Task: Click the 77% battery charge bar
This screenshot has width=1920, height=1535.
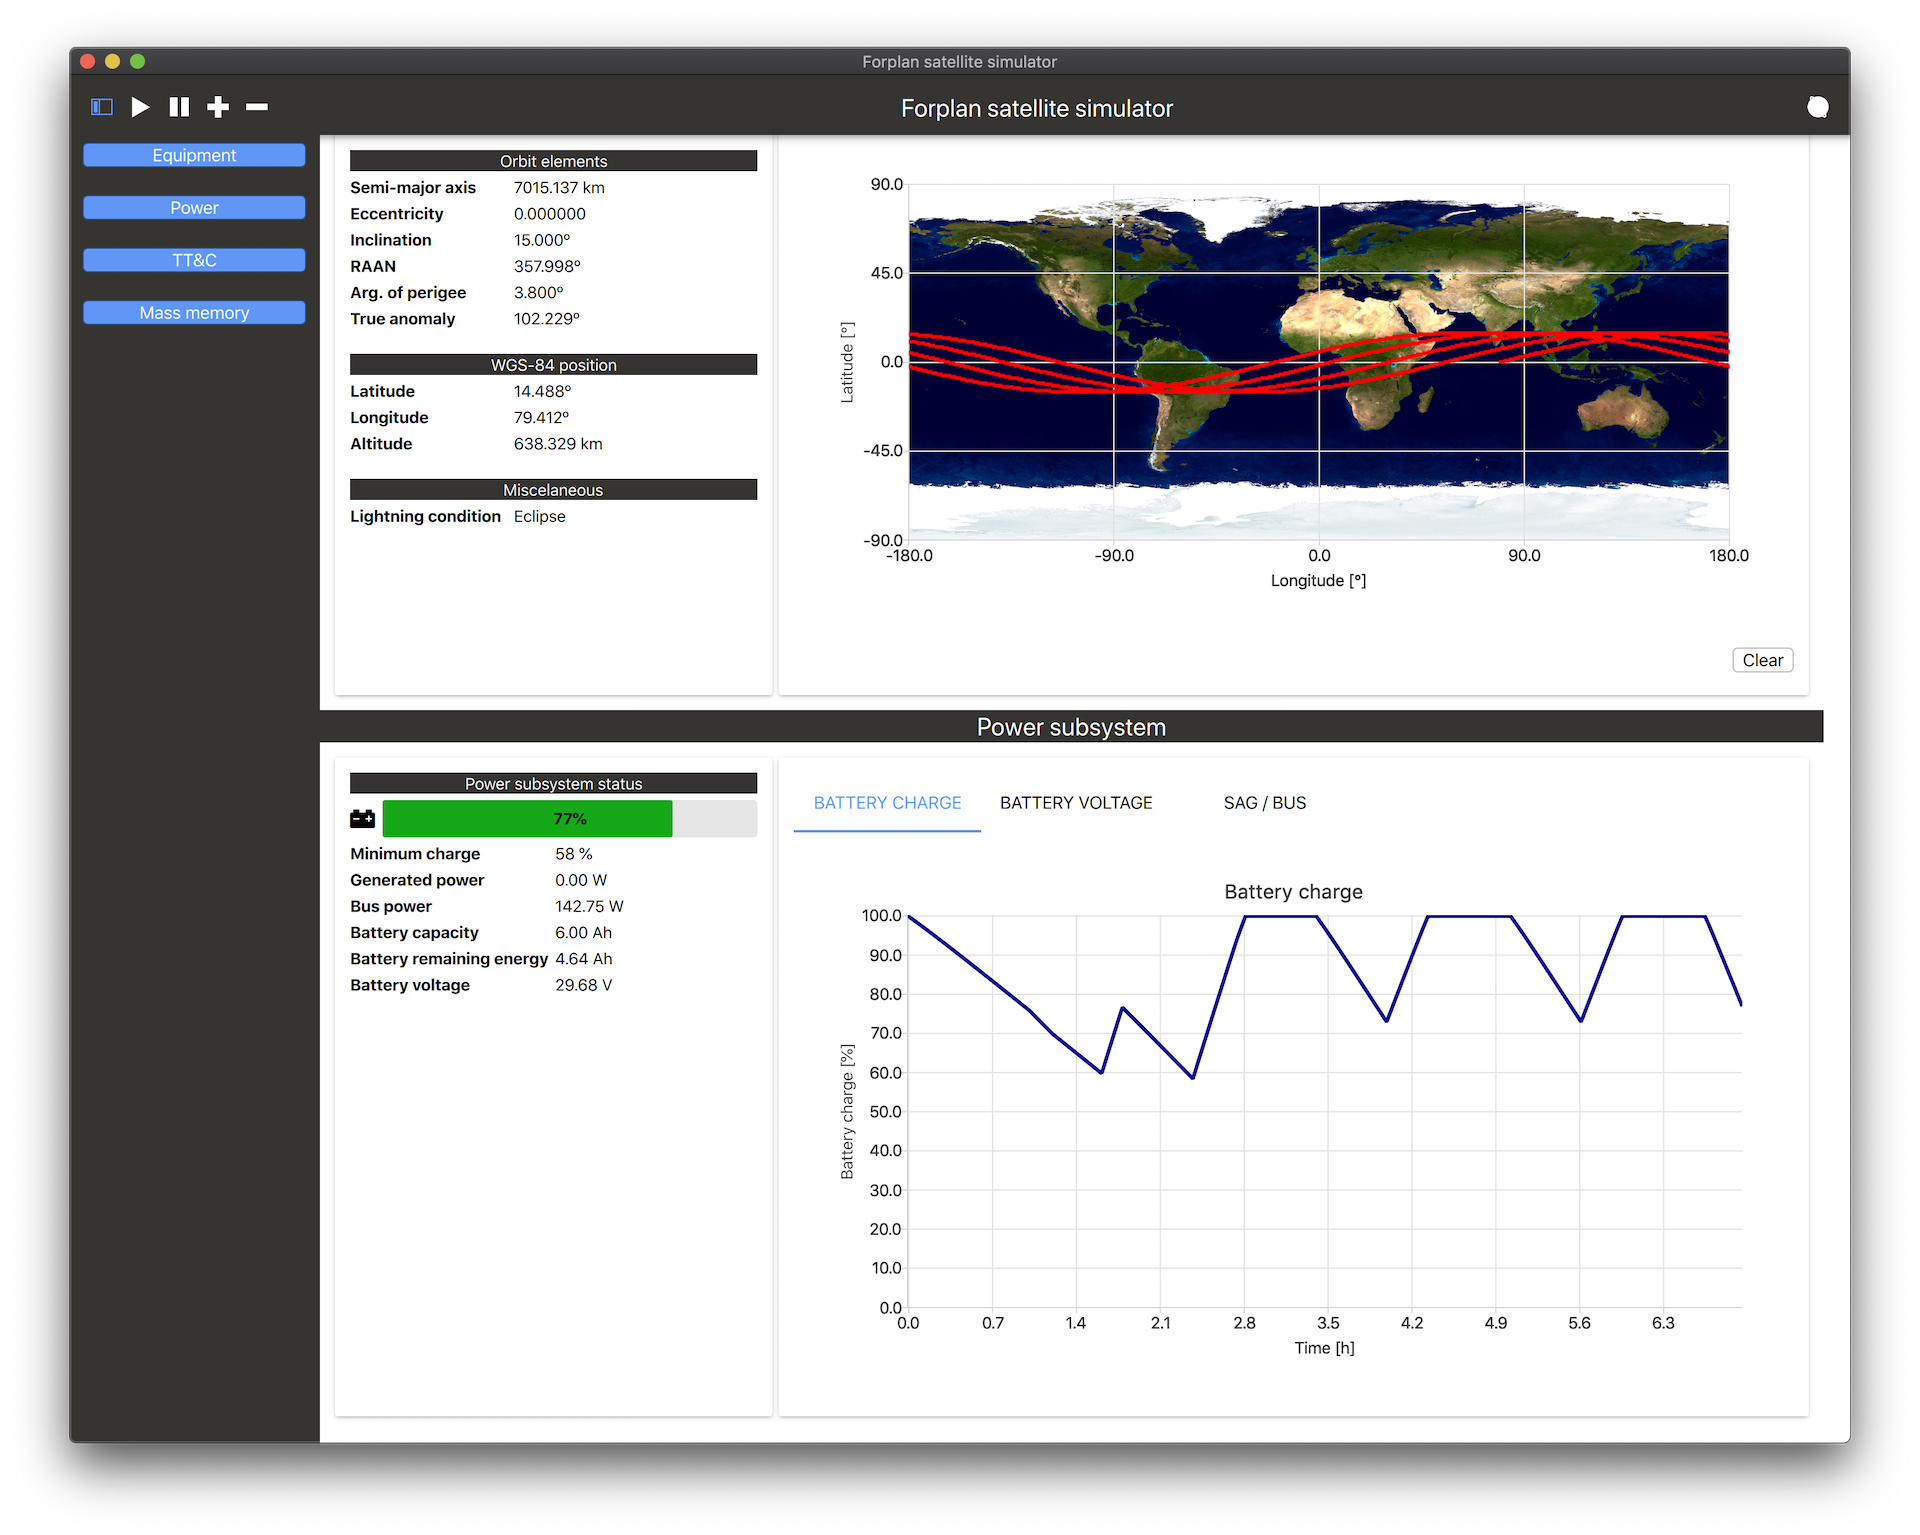Action: [569, 819]
